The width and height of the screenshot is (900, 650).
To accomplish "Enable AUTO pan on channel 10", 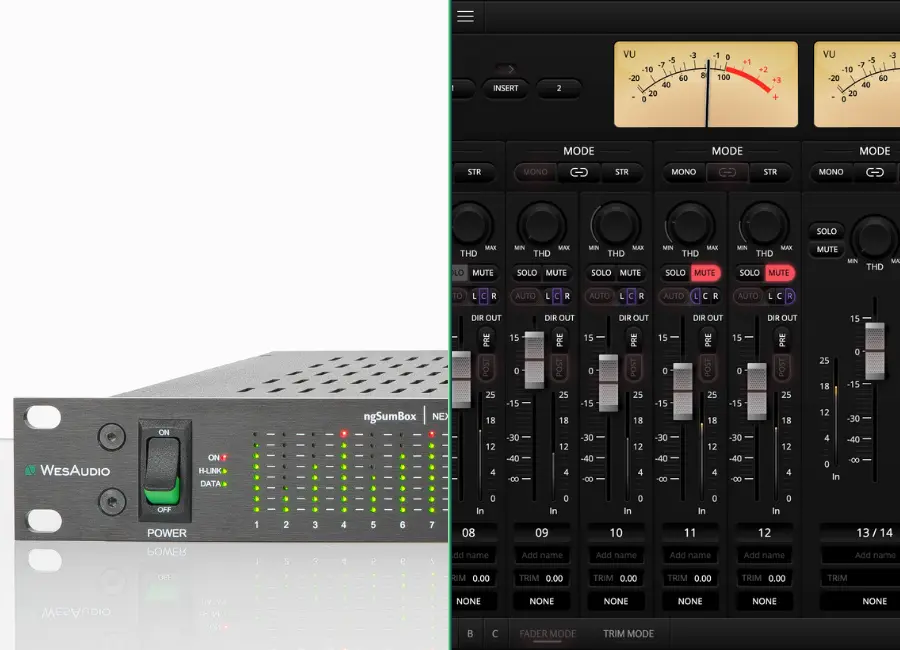I will click(x=599, y=296).
